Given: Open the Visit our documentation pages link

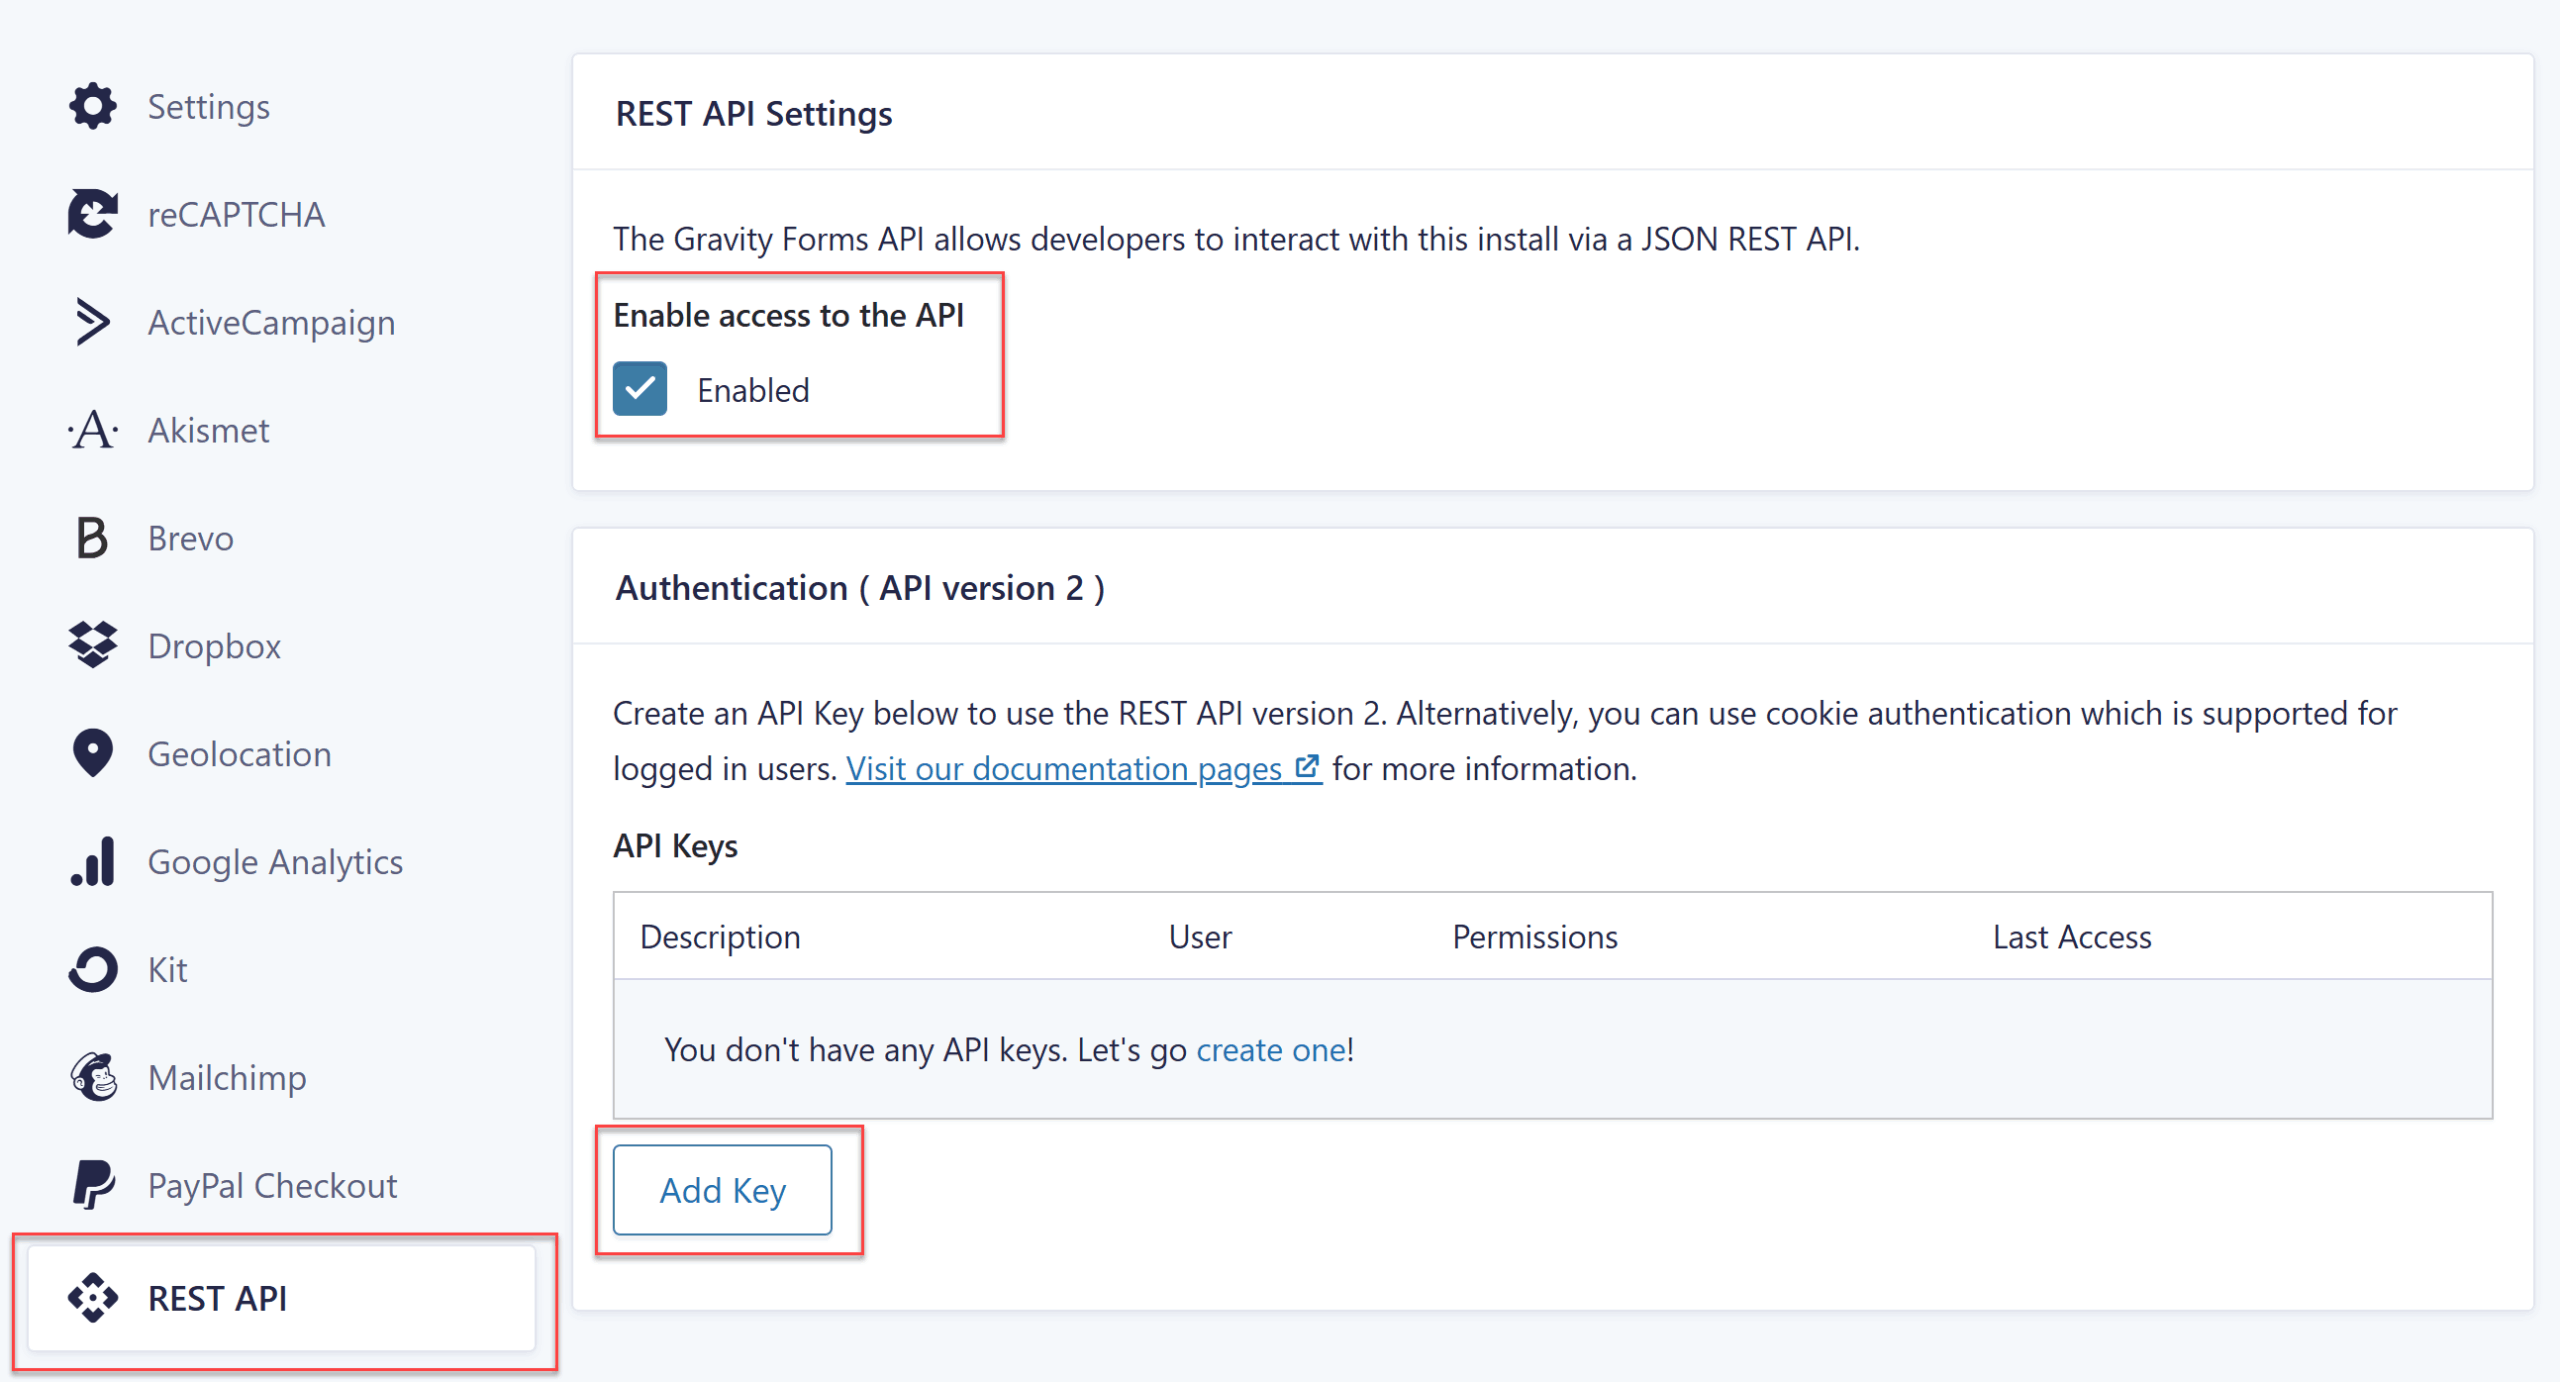Looking at the screenshot, I should (1063, 768).
